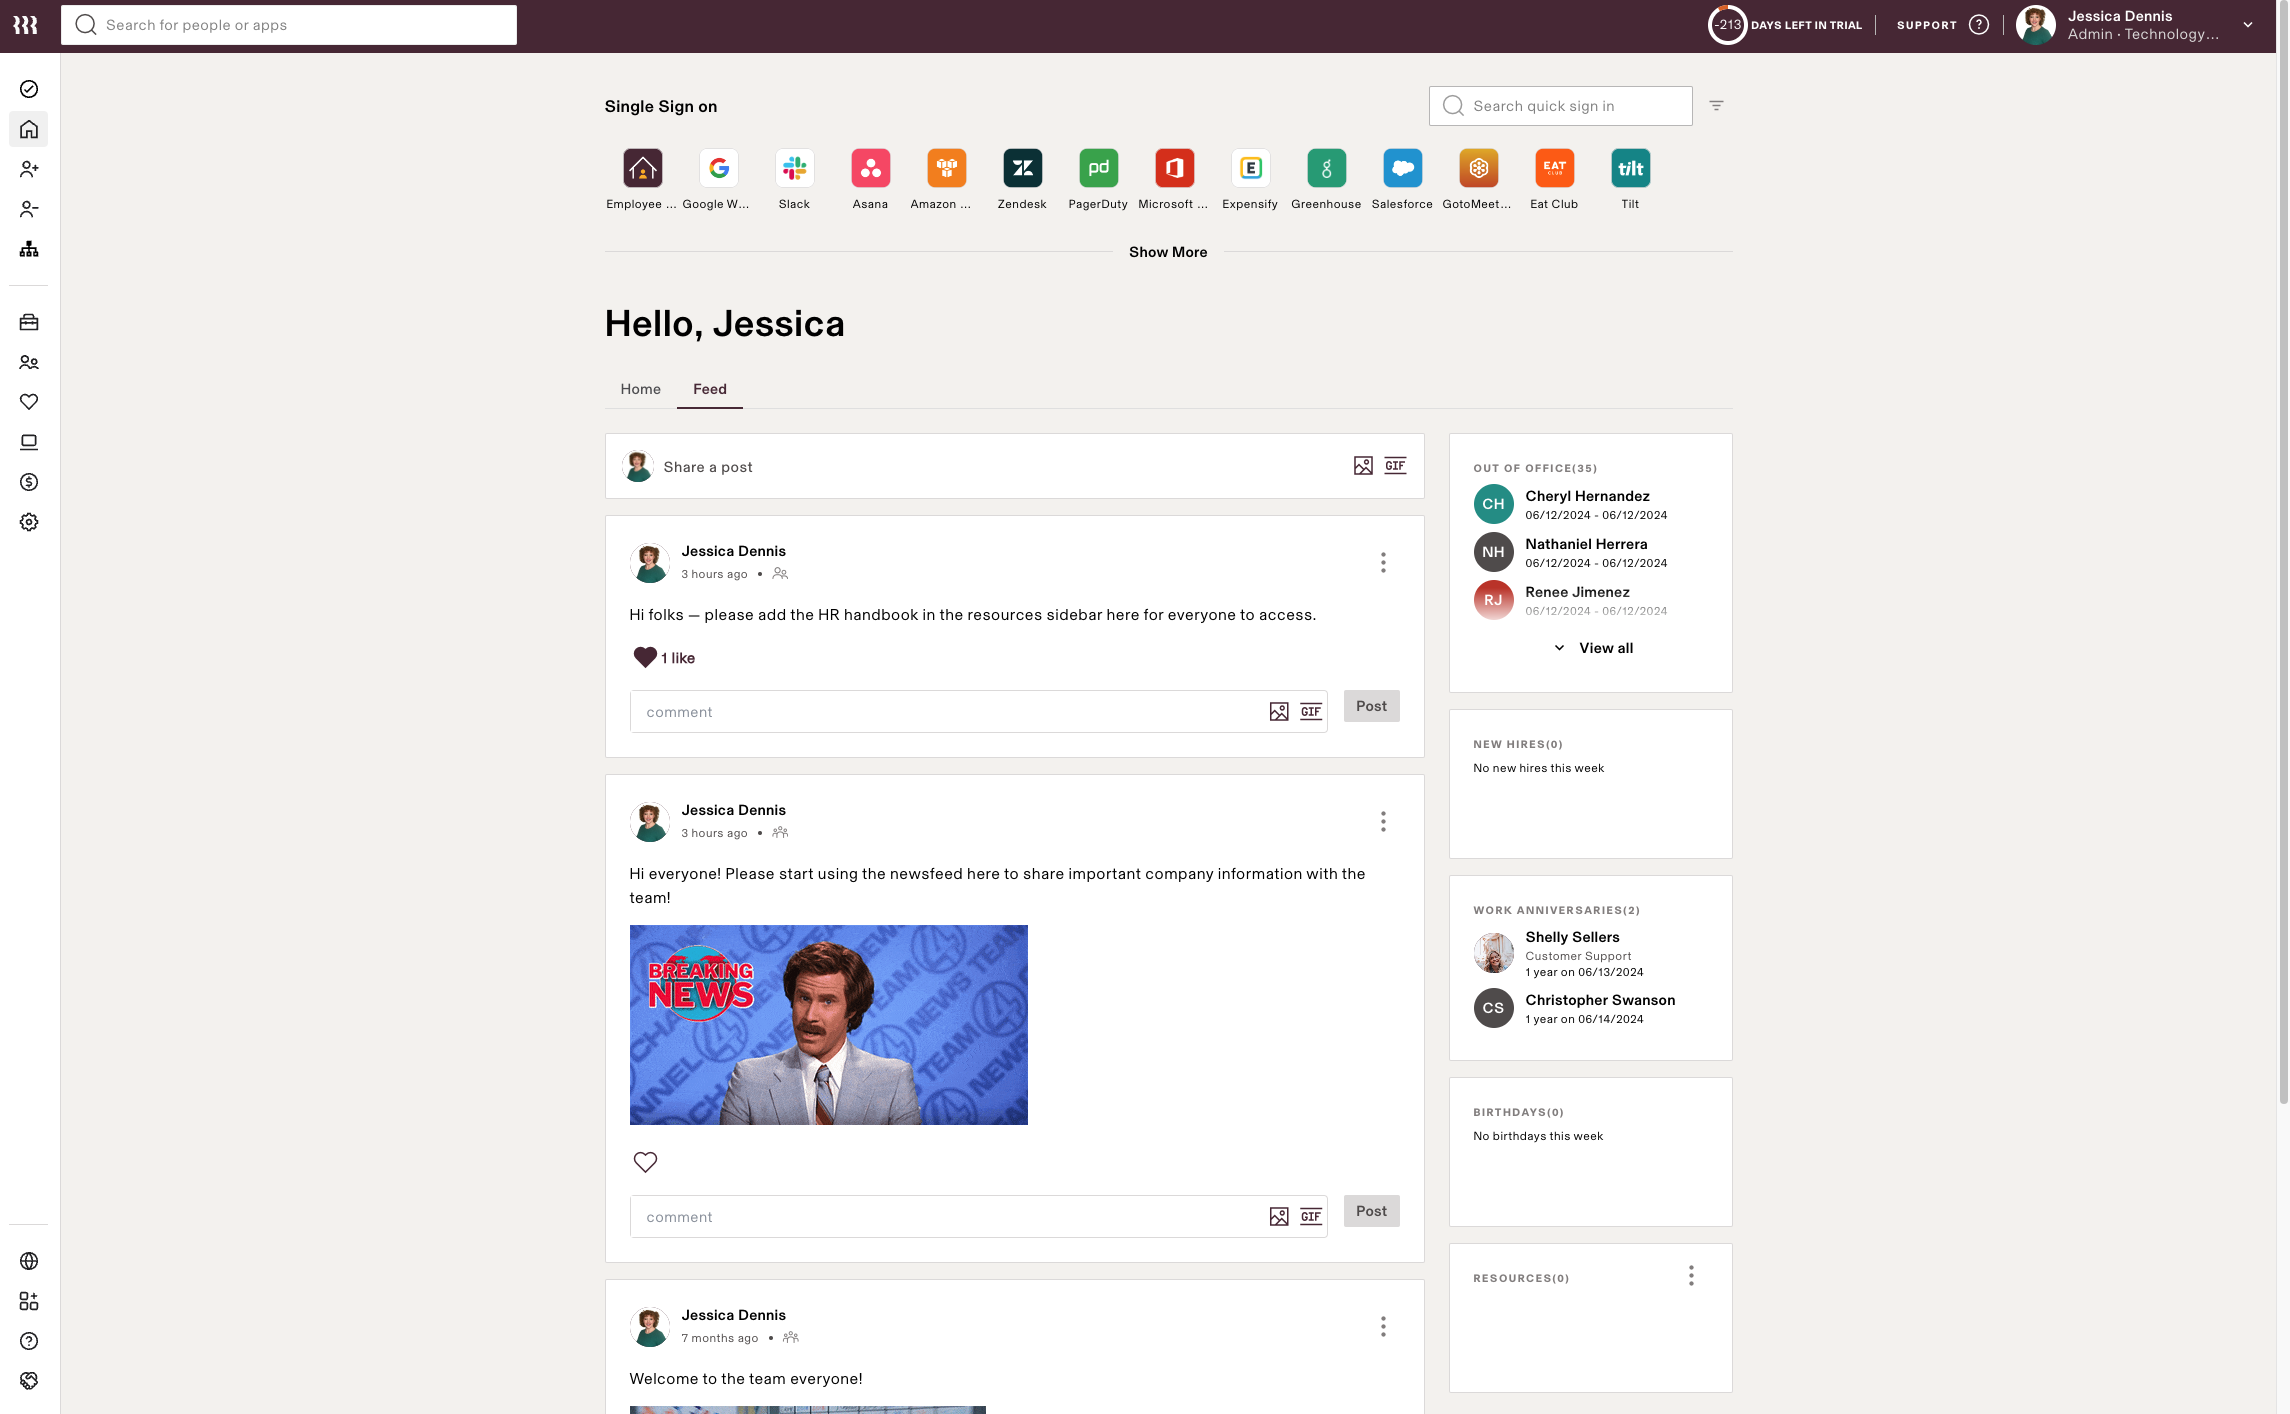2290x1414 pixels.
Task: Open the tasks checkmark icon in sidebar
Action: pos(29,89)
